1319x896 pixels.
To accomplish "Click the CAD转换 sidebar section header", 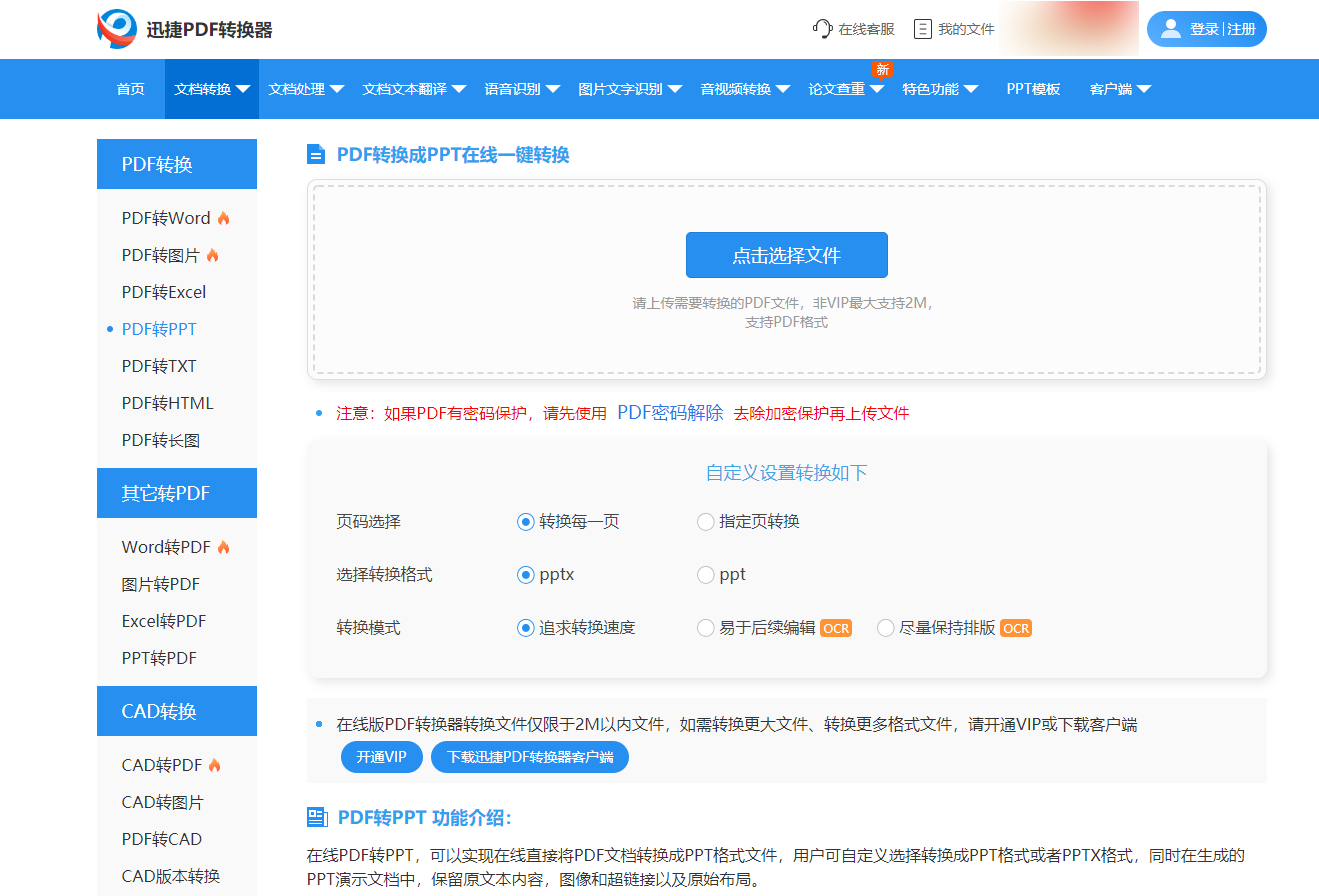I will pyautogui.click(x=177, y=711).
